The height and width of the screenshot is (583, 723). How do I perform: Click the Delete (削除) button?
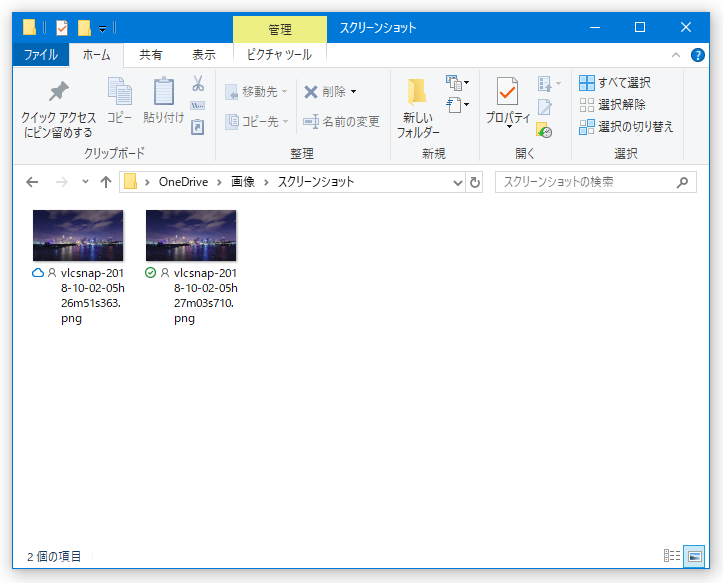[326, 92]
